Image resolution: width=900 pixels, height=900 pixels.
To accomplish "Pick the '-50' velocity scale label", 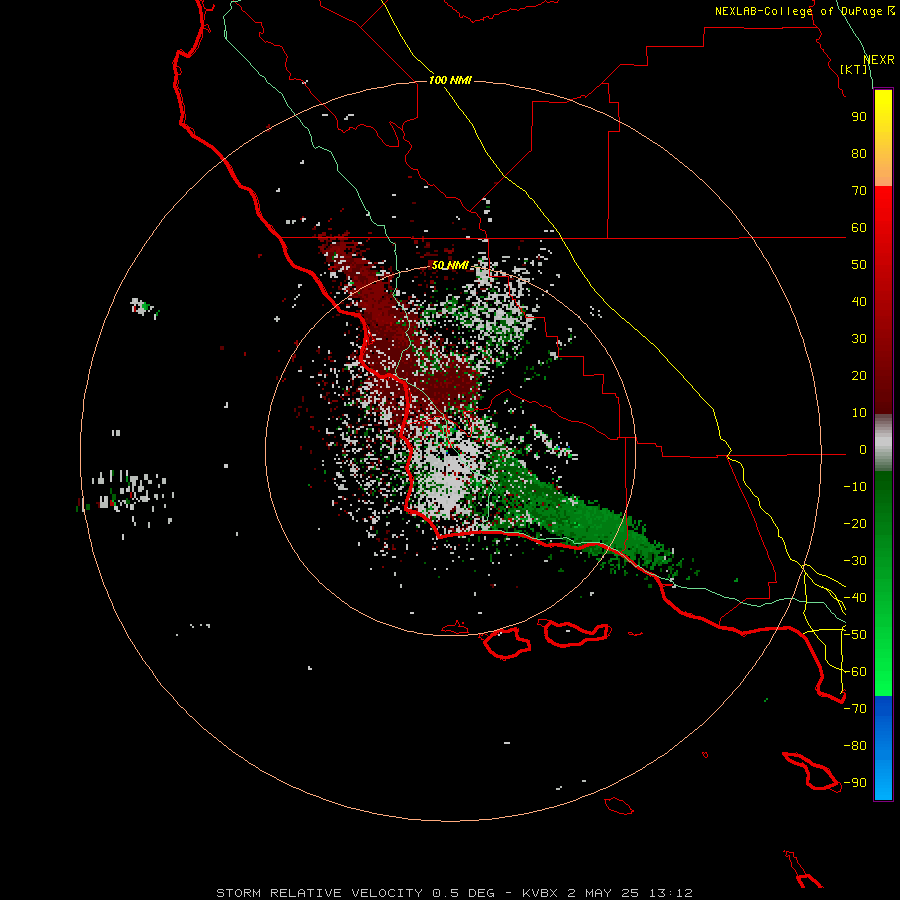I will (x=855, y=635).
